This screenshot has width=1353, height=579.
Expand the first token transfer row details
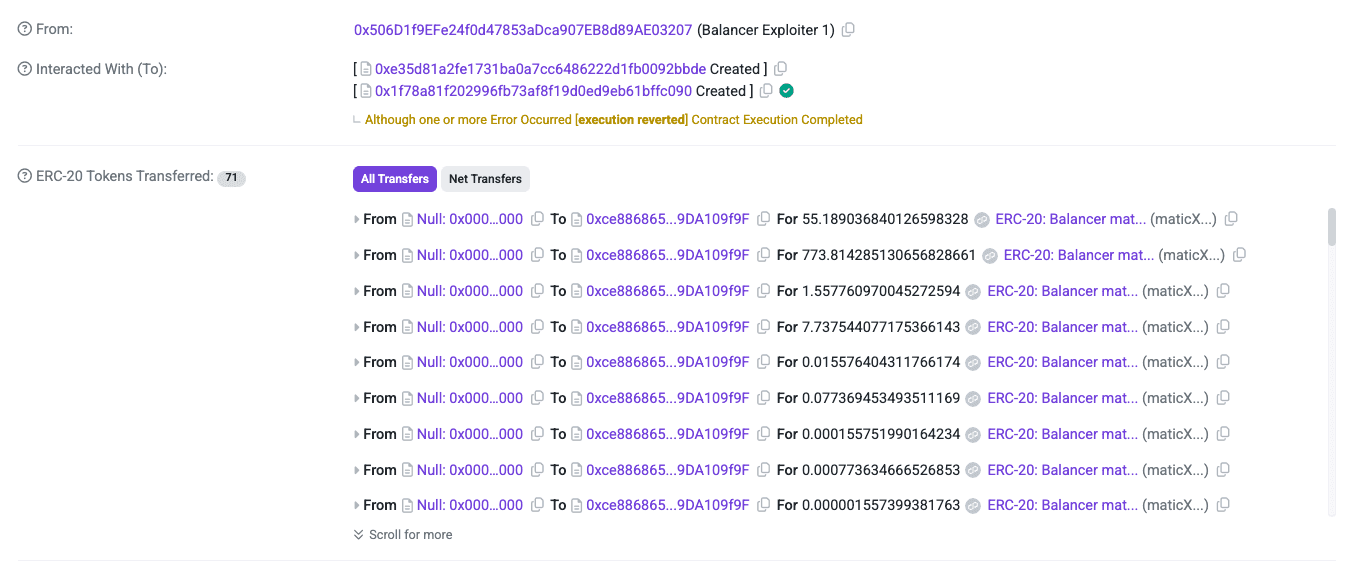coord(358,218)
